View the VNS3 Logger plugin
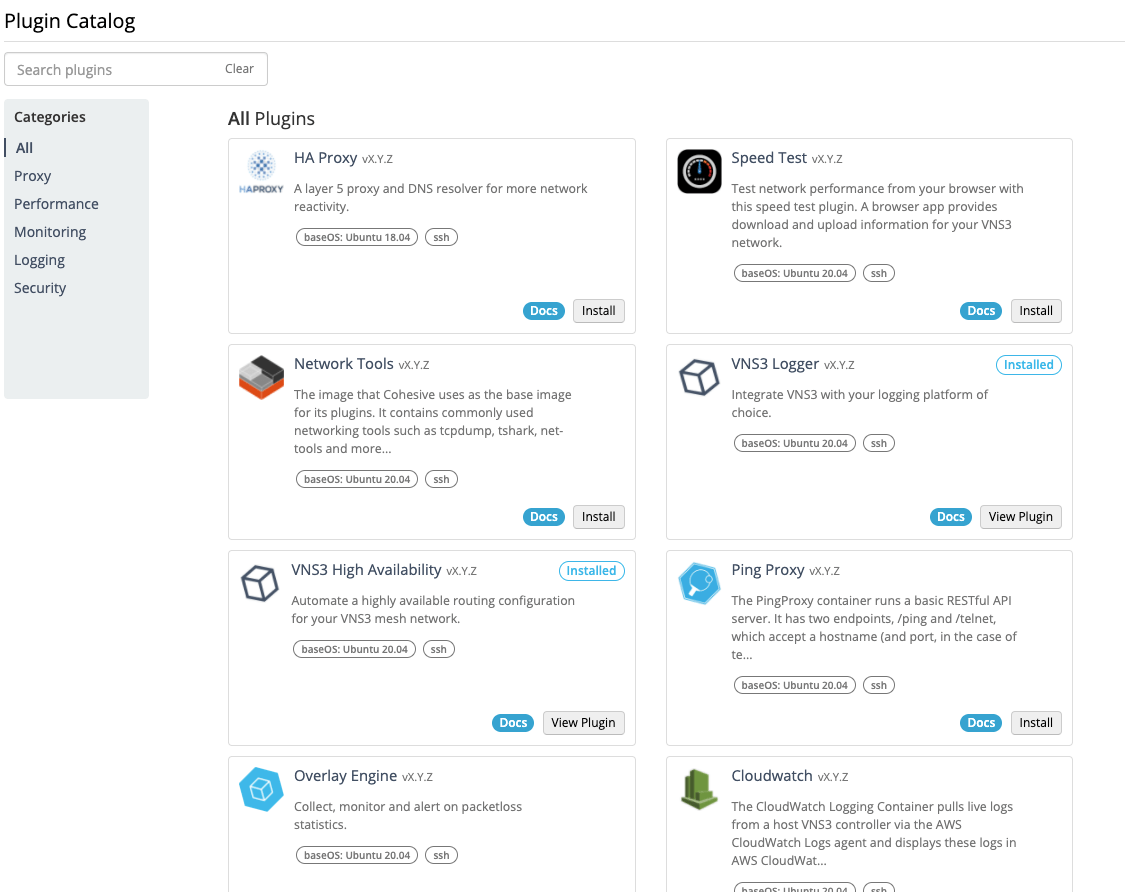This screenshot has height=892, width=1125. (x=1021, y=517)
